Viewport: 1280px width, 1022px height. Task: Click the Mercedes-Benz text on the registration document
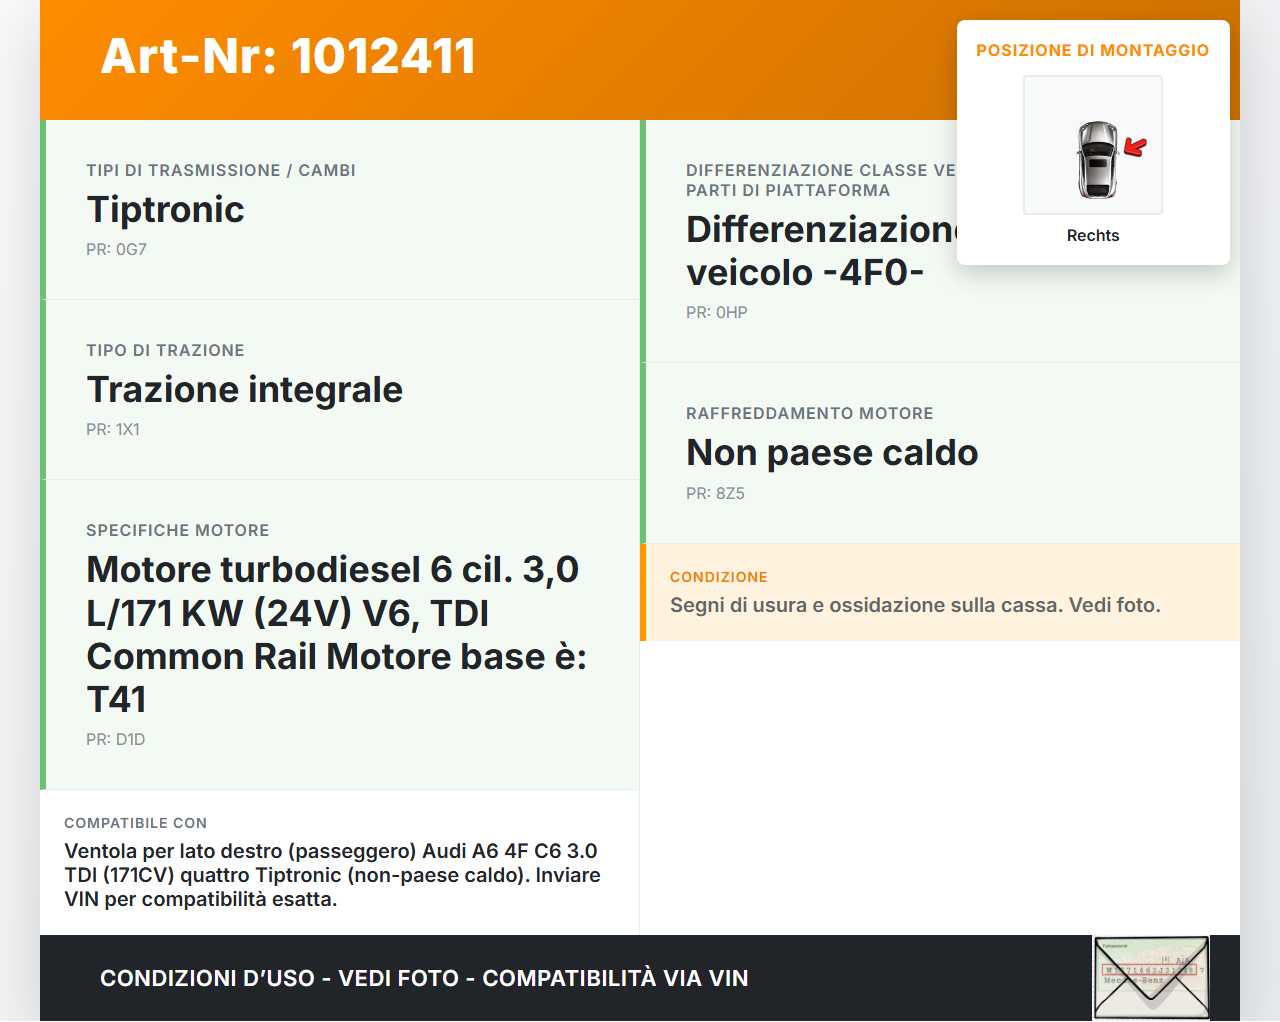click(1133, 980)
